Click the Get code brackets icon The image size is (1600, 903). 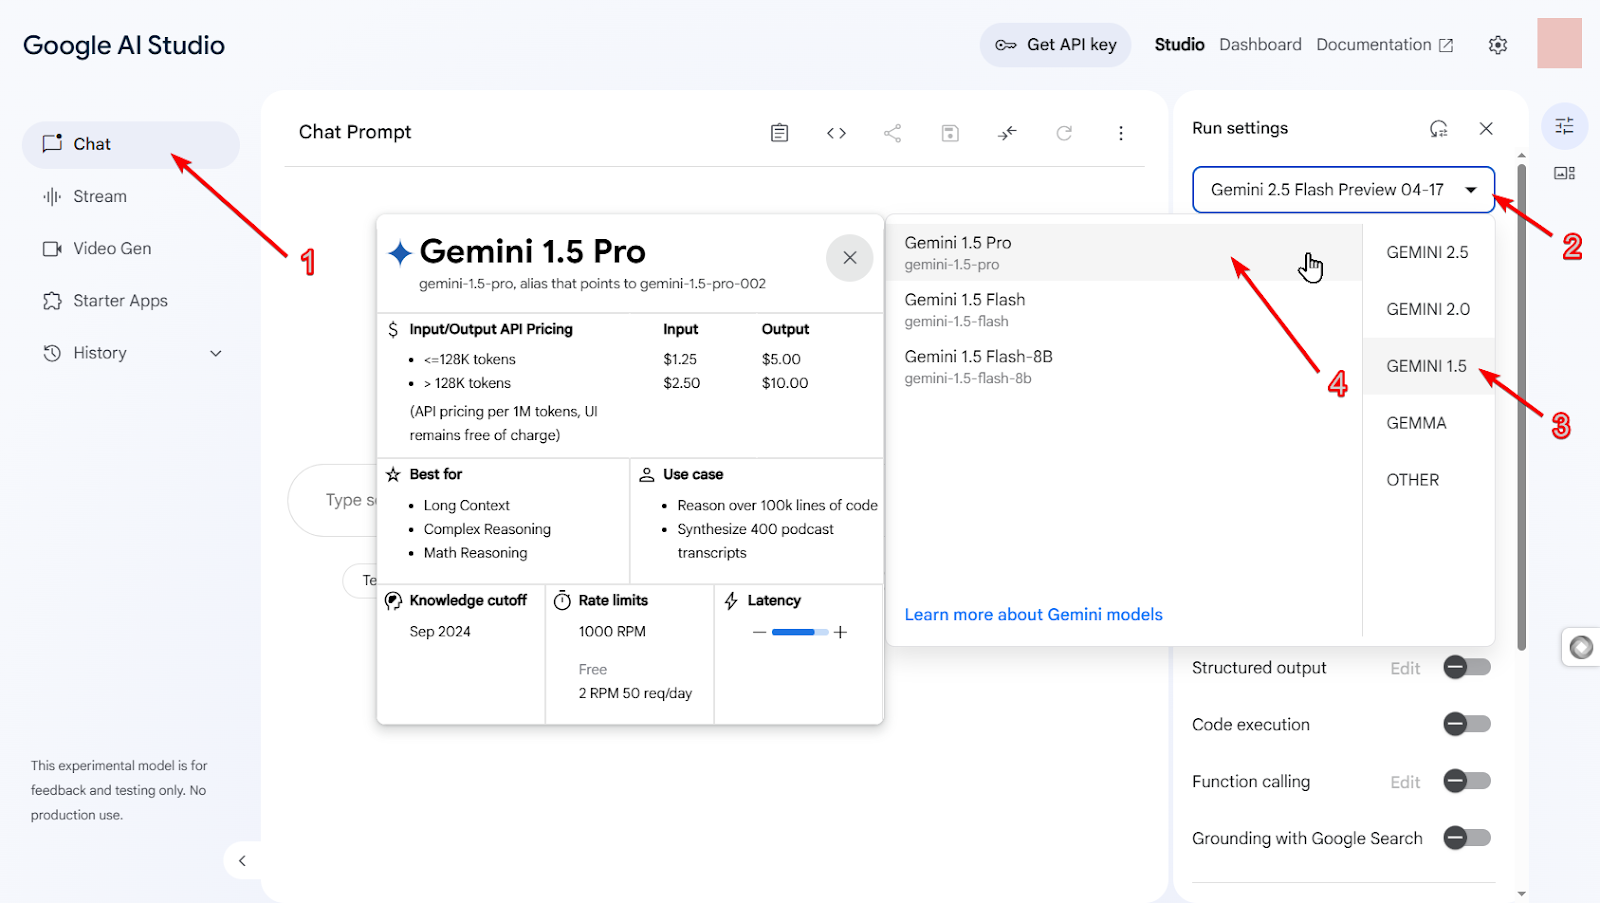click(837, 133)
